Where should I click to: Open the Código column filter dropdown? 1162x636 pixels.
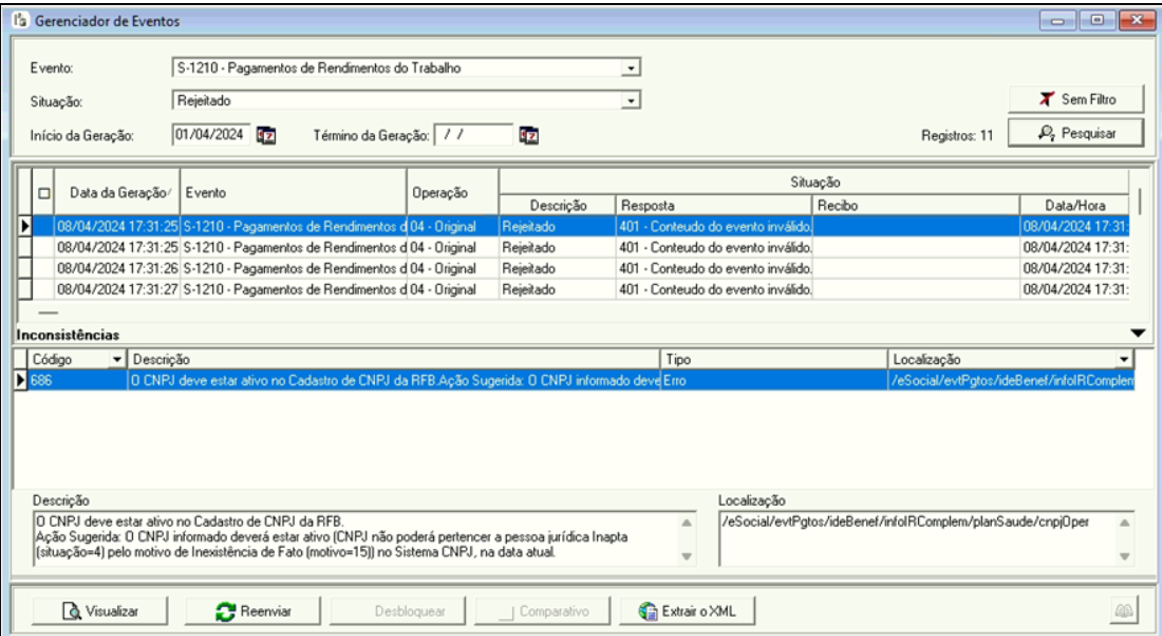point(119,358)
